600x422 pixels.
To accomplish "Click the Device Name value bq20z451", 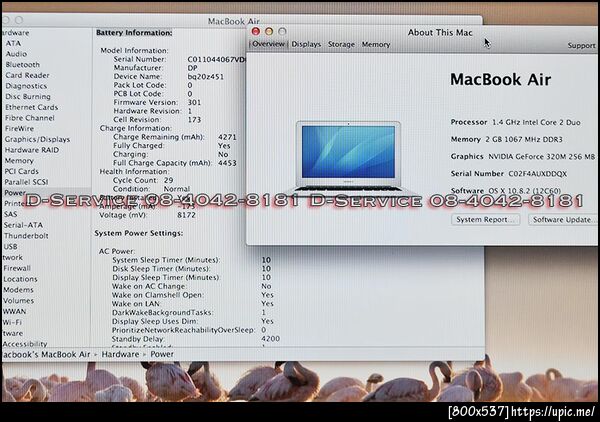I will coord(205,77).
